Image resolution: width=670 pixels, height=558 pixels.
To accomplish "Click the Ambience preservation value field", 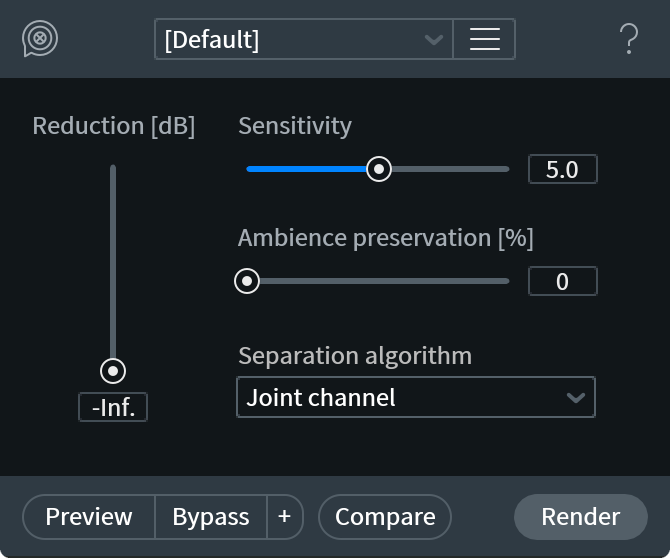I will pyautogui.click(x=562, y=281).
